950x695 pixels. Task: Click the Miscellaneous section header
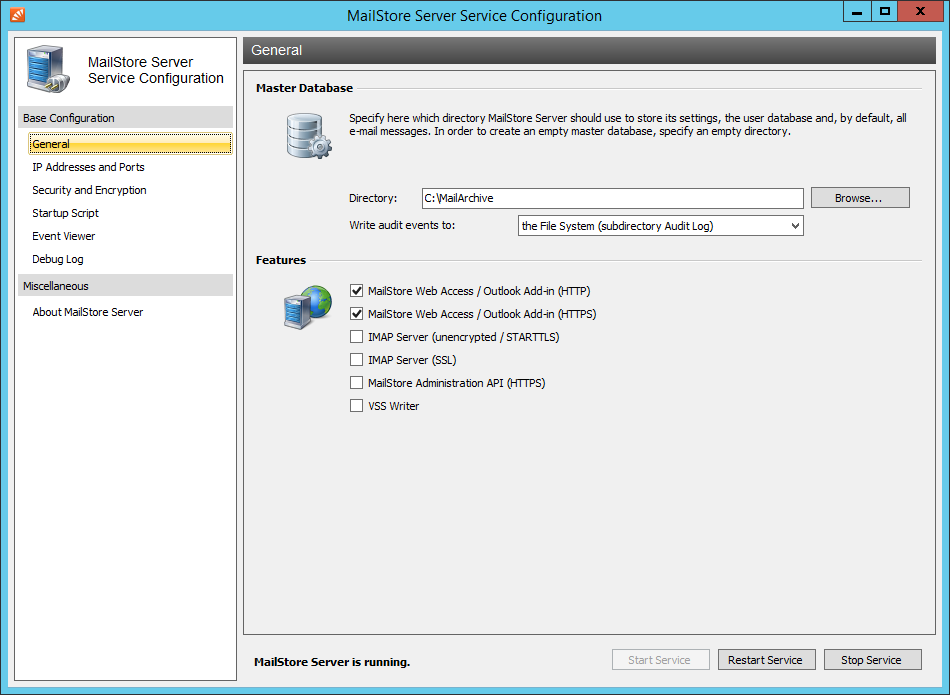click(x=125, y=285)
